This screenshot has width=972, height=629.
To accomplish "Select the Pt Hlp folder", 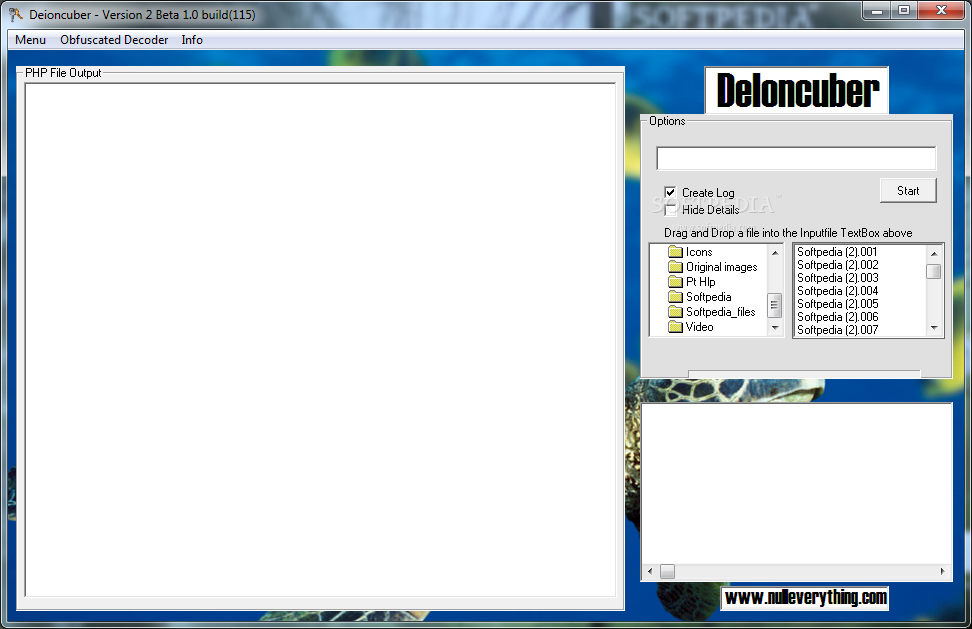I will pos(700,282).
